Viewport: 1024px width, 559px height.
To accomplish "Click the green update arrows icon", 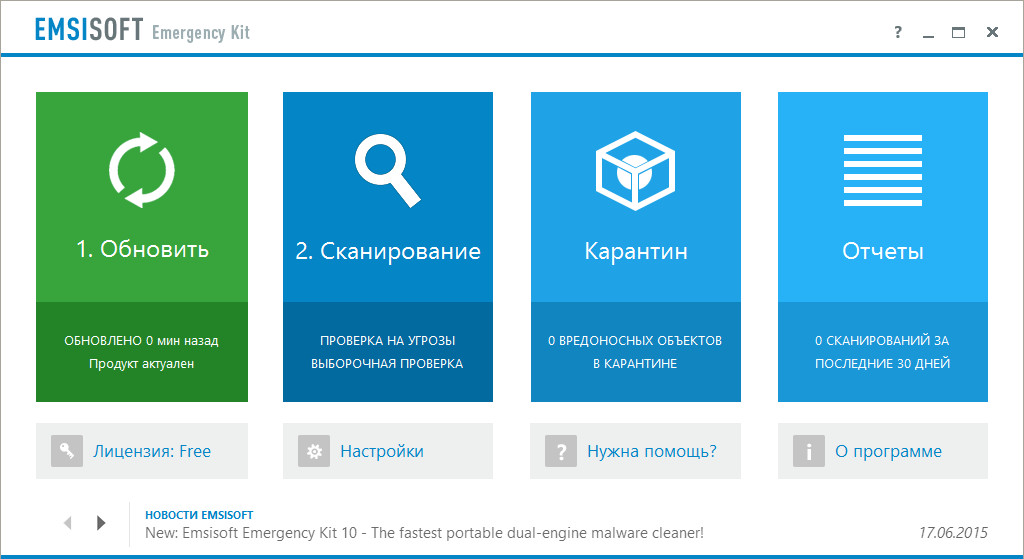I will point(141,168).
